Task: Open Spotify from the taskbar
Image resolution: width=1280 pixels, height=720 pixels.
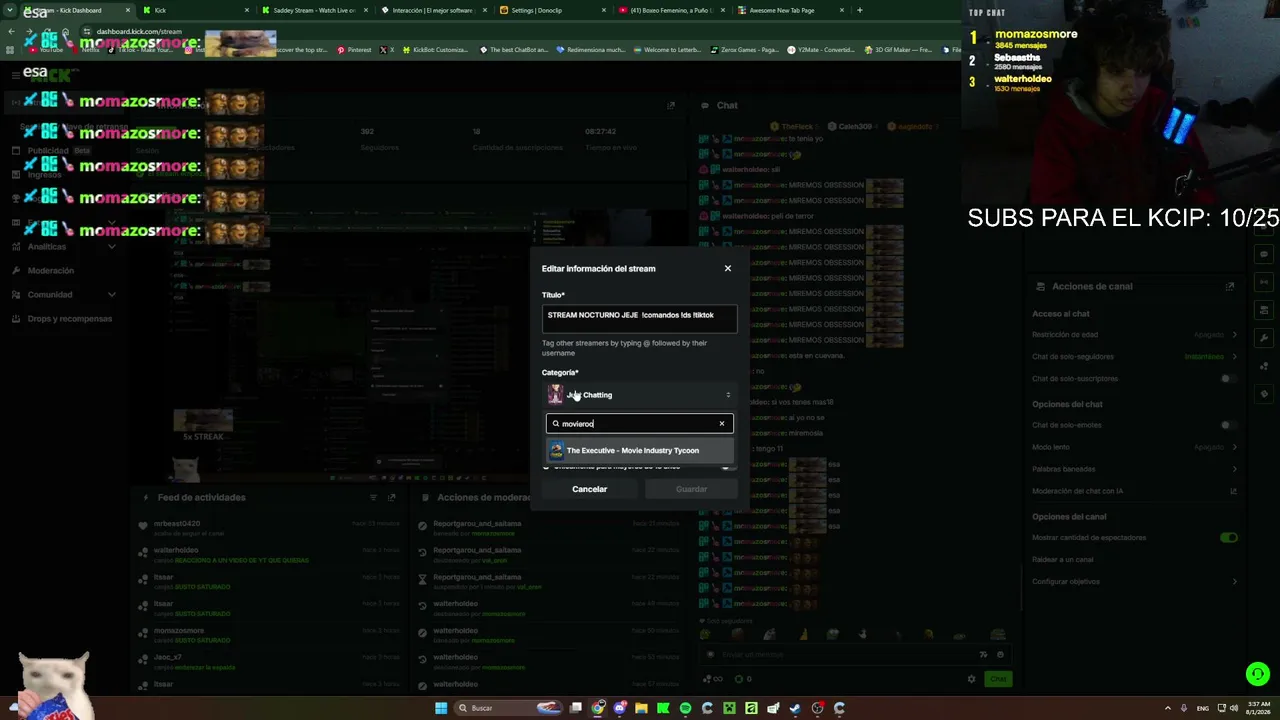Action: (x=685, y=708)
